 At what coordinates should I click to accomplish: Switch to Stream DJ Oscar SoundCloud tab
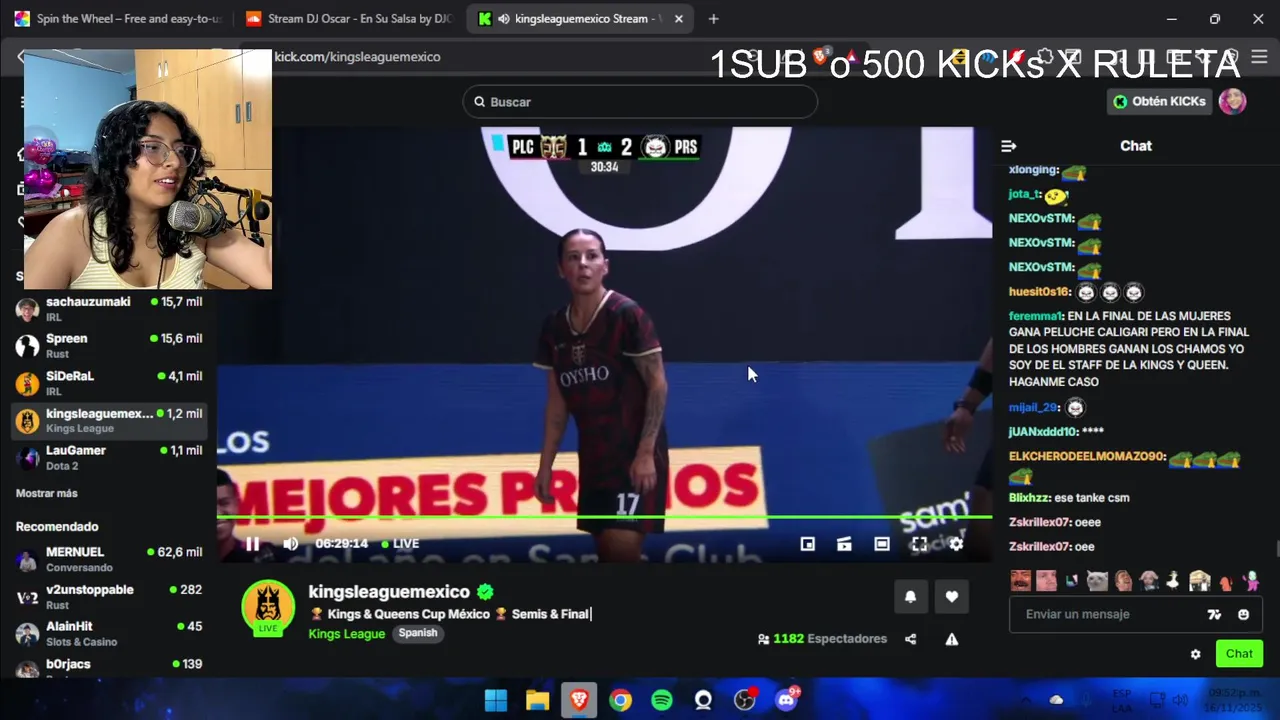tap(350, 19)
